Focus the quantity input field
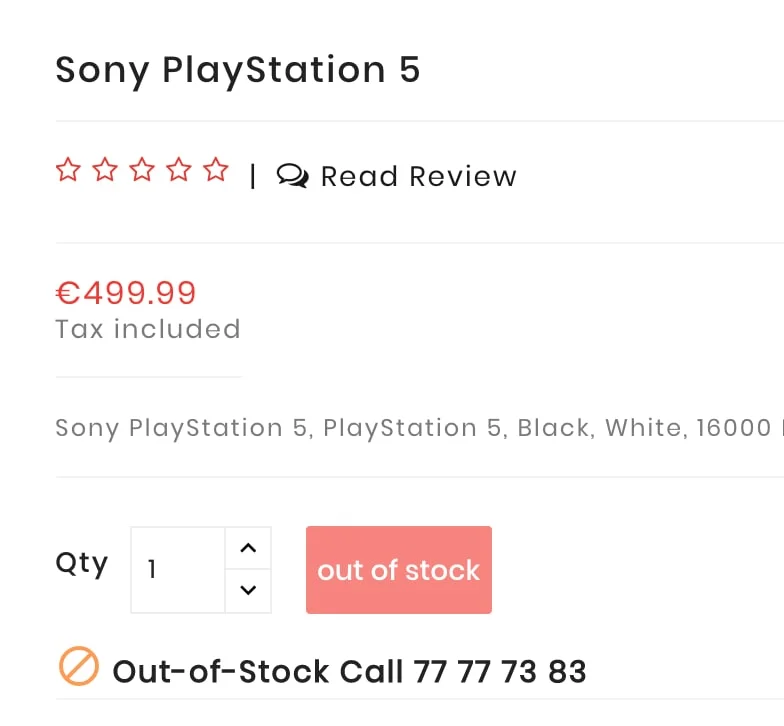 point(178,570)
